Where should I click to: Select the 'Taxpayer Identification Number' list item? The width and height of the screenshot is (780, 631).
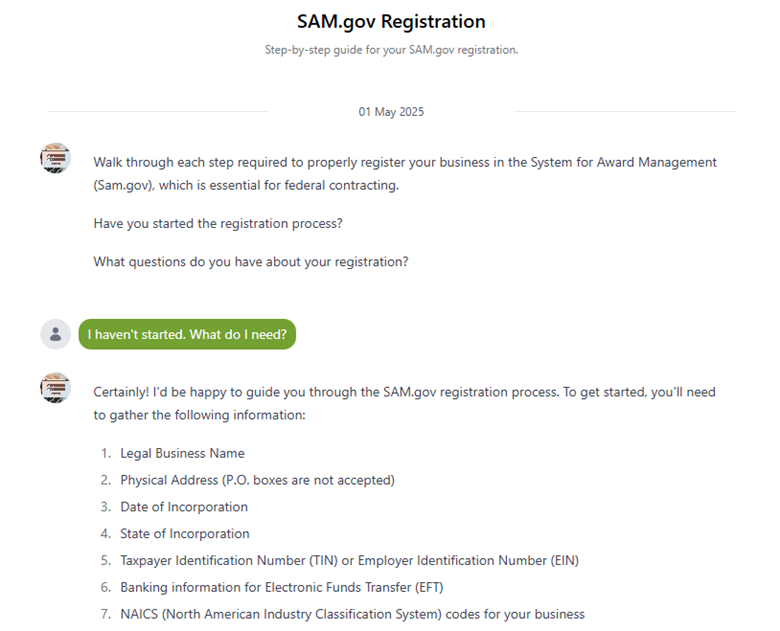[x=349, y=560]
